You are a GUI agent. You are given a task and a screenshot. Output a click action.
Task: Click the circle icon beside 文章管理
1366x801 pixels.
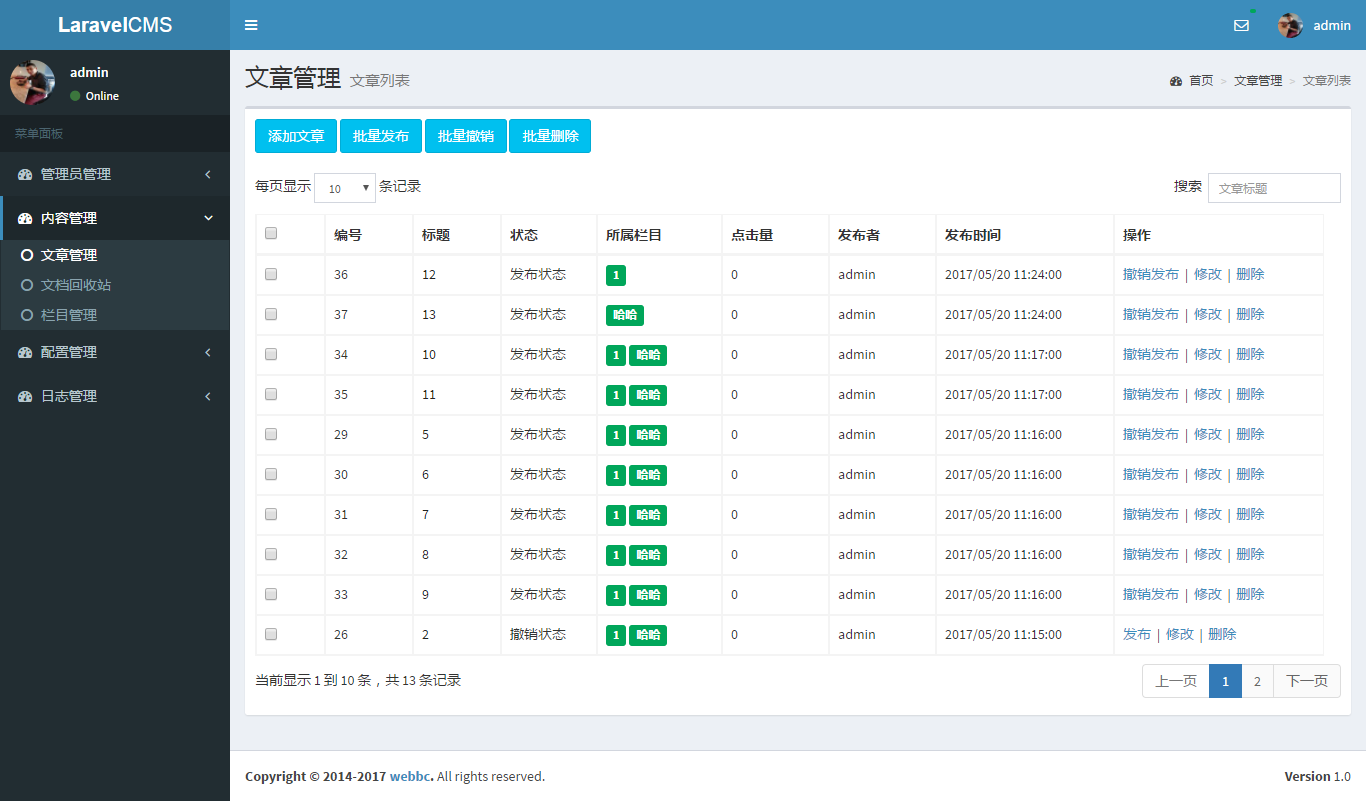[x=27, y=255]
